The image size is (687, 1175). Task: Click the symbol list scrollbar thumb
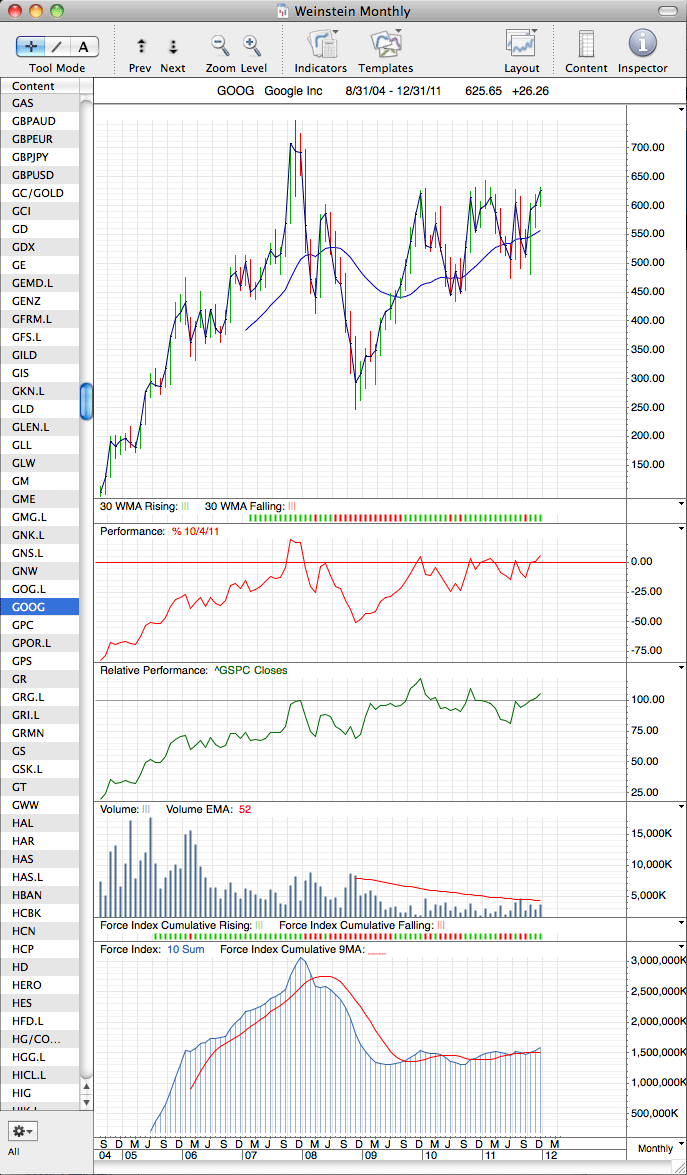tap(86, 402)
